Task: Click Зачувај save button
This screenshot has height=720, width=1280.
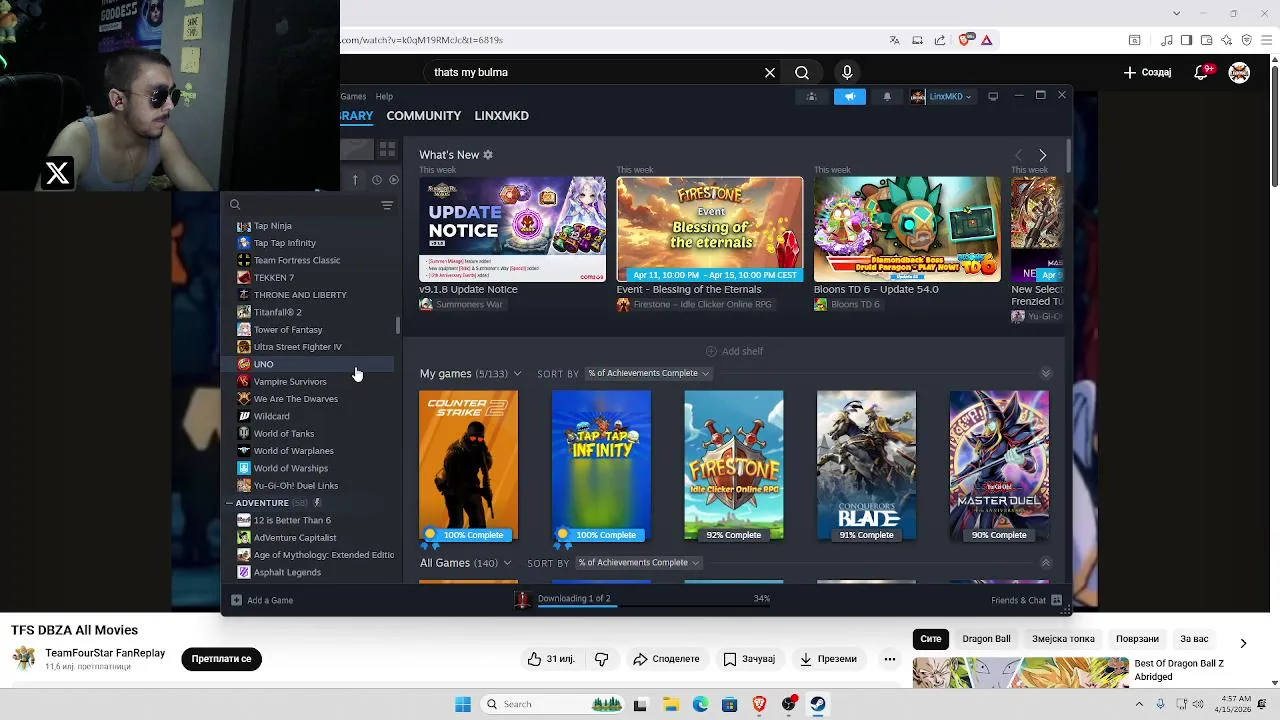Action: pyautogui.click(x=749, y=659)
